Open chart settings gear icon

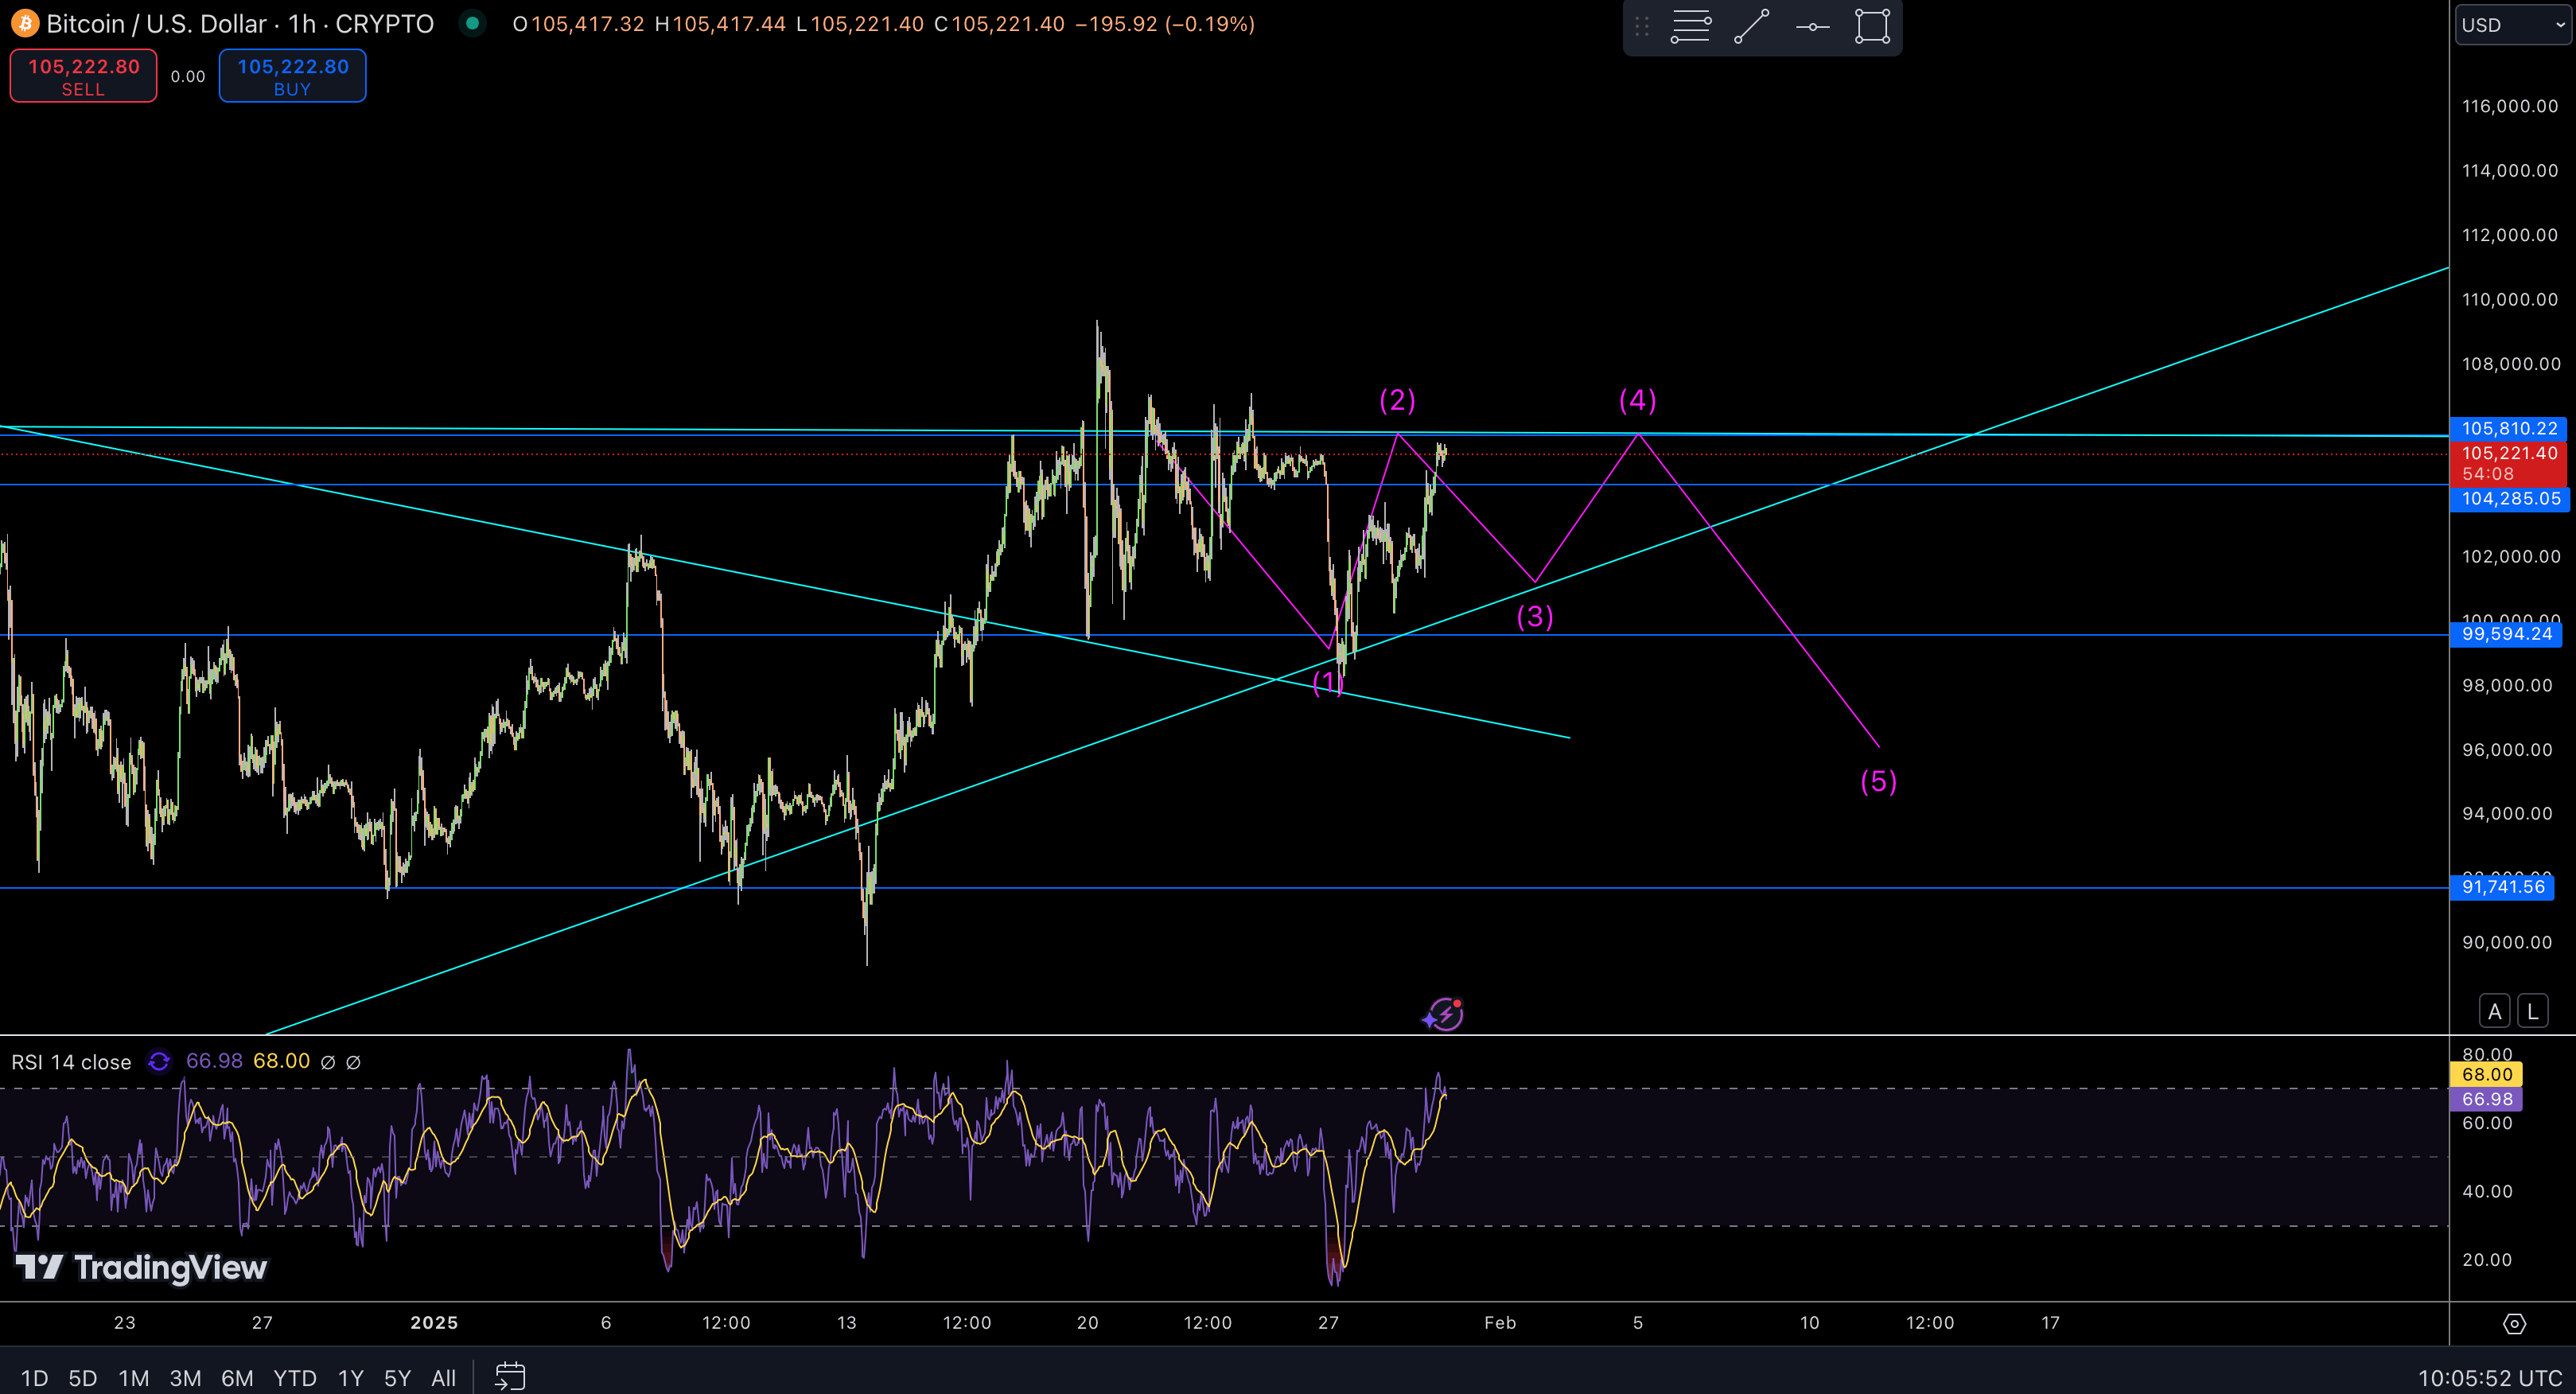coord(2514,1324)
